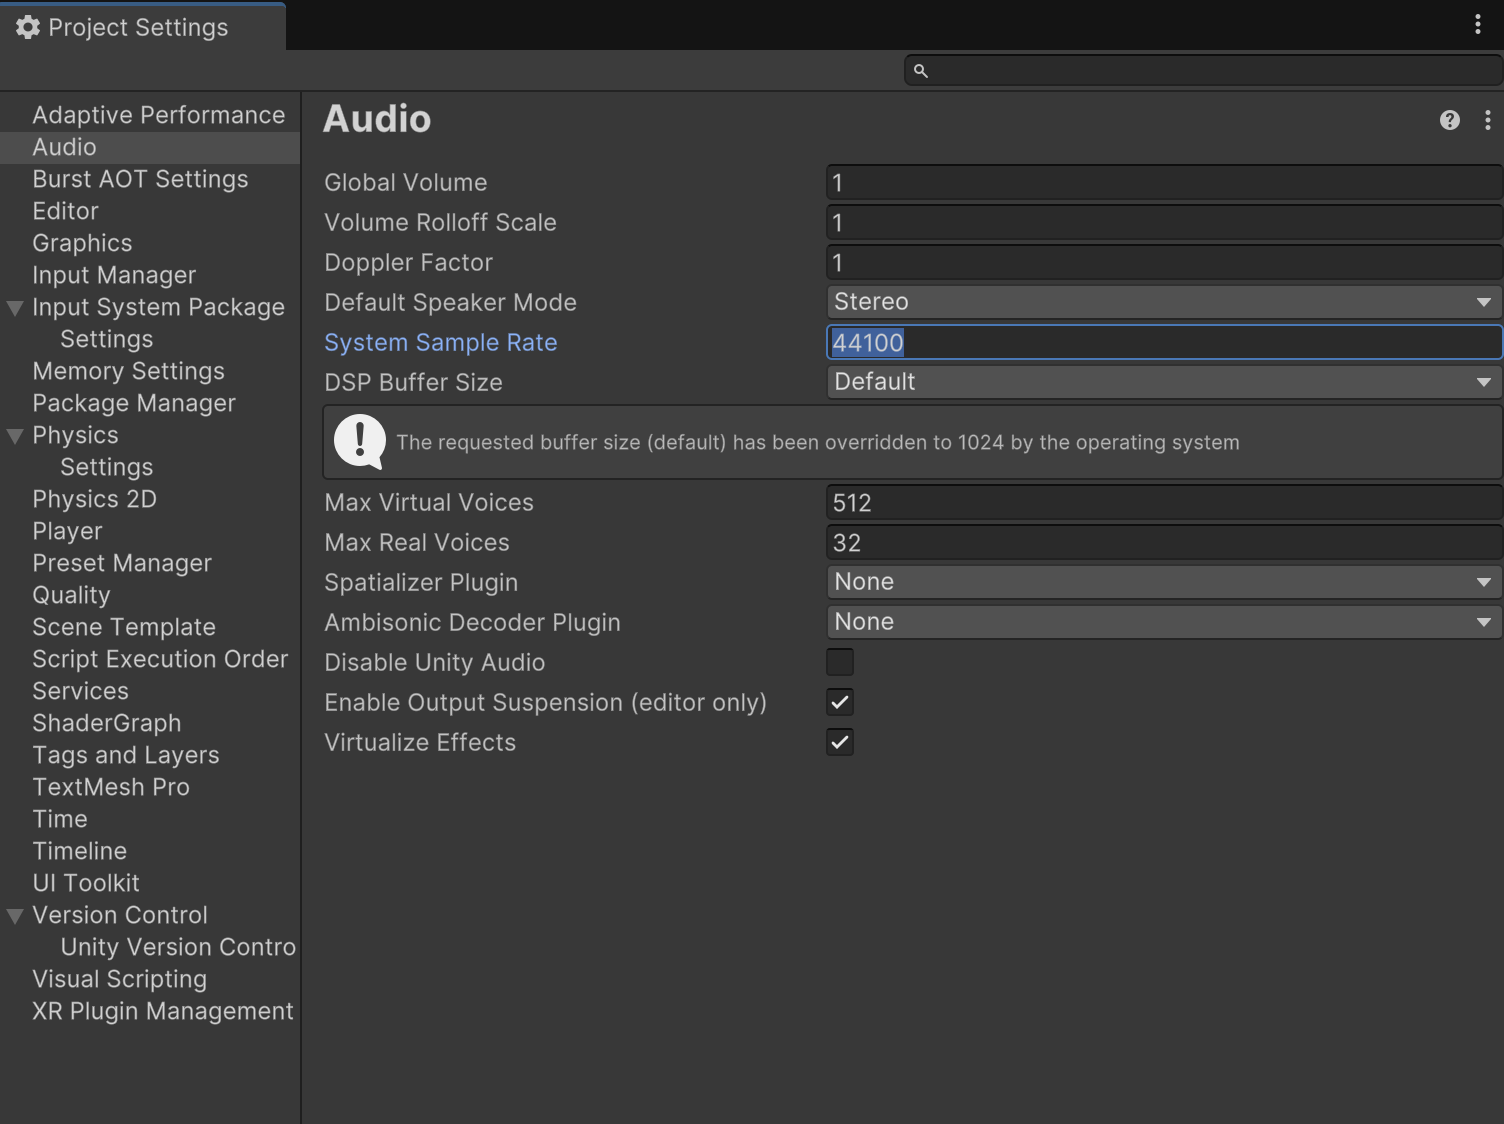Image resolution: width=1504 pixels, height=1124 pixels.
Task: Open the window options three-dot menu
Action: coord(1478,25)
